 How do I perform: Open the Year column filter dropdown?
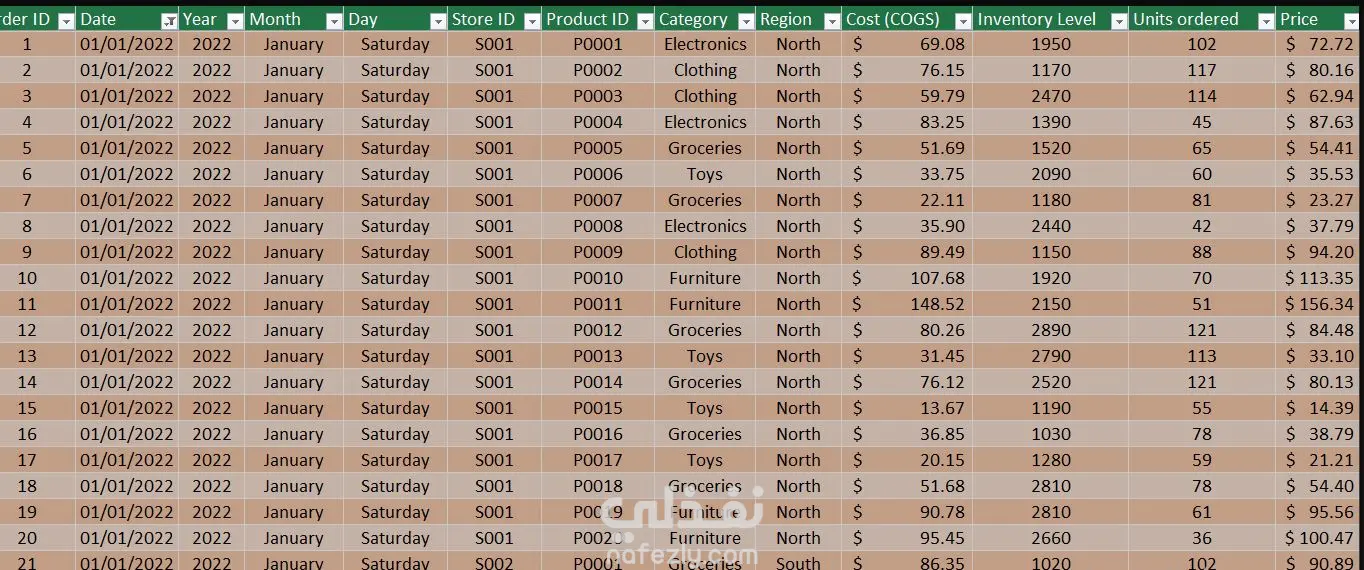(x=235, y=20)
